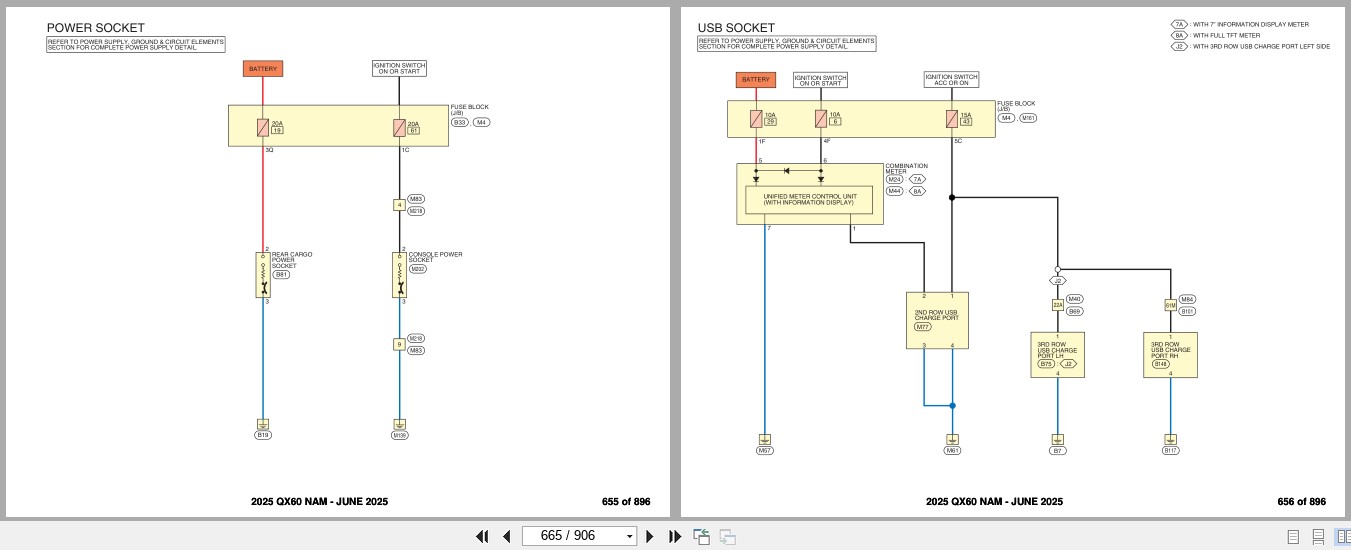Image resolution: width=1351 pixels, height=550 pixels.
Task: Click the POWER SOCKET page title
Action: pyautogui.click(x=96, y=28)
